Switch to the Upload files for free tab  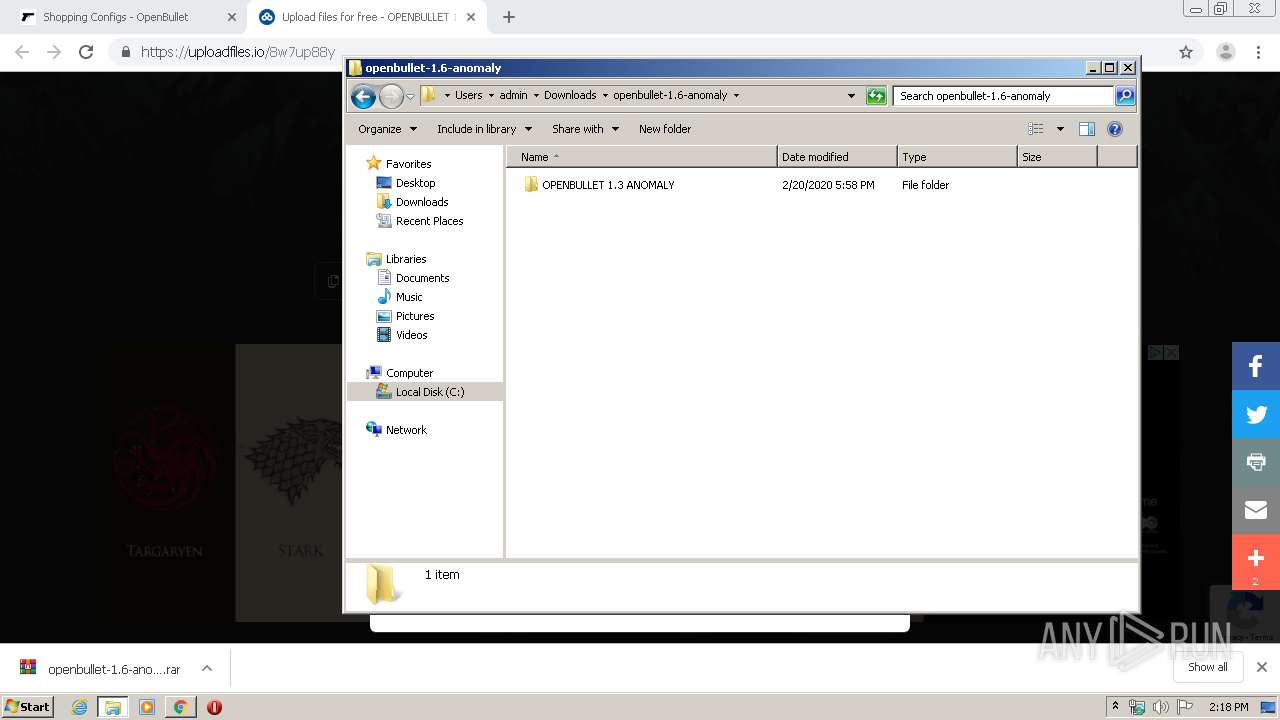368,17
